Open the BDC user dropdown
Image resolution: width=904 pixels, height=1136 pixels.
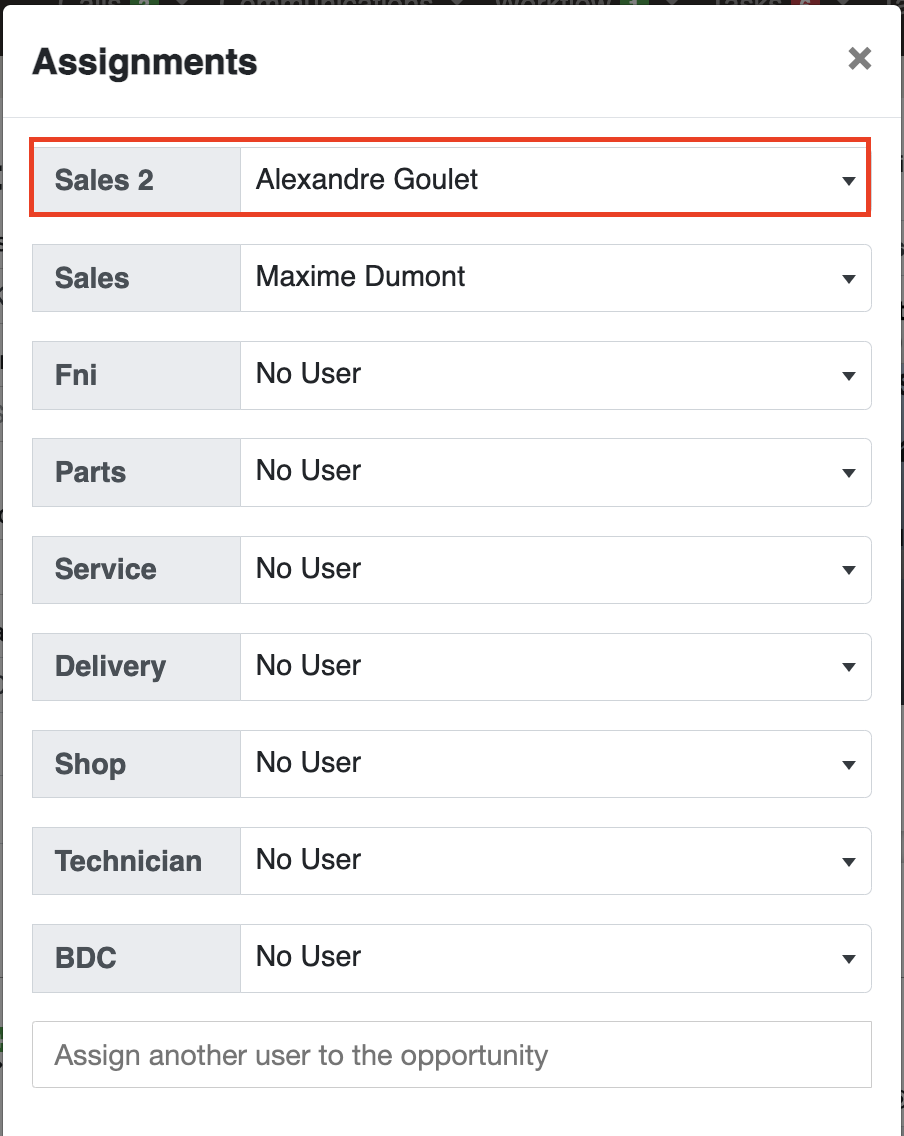(x=556, y=958)
